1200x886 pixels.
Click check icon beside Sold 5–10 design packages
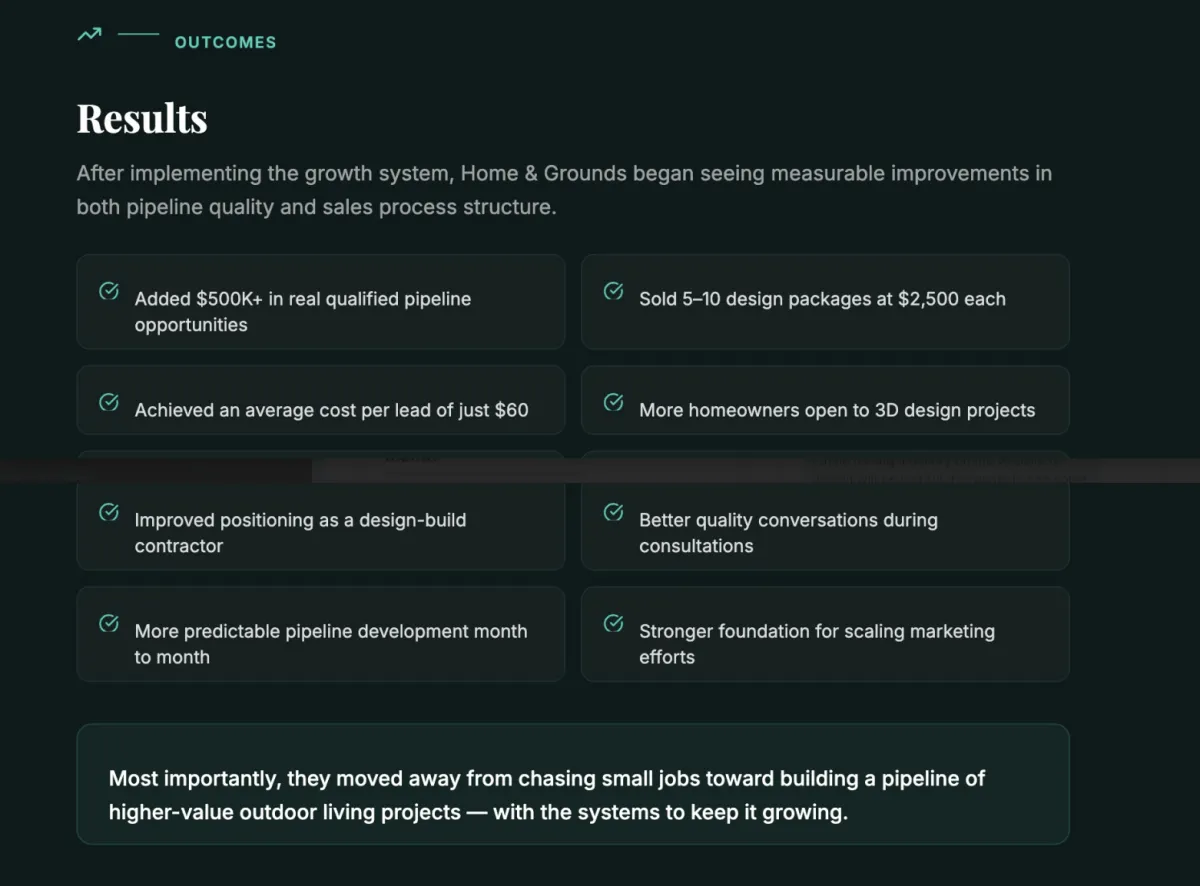coord(614,291)
